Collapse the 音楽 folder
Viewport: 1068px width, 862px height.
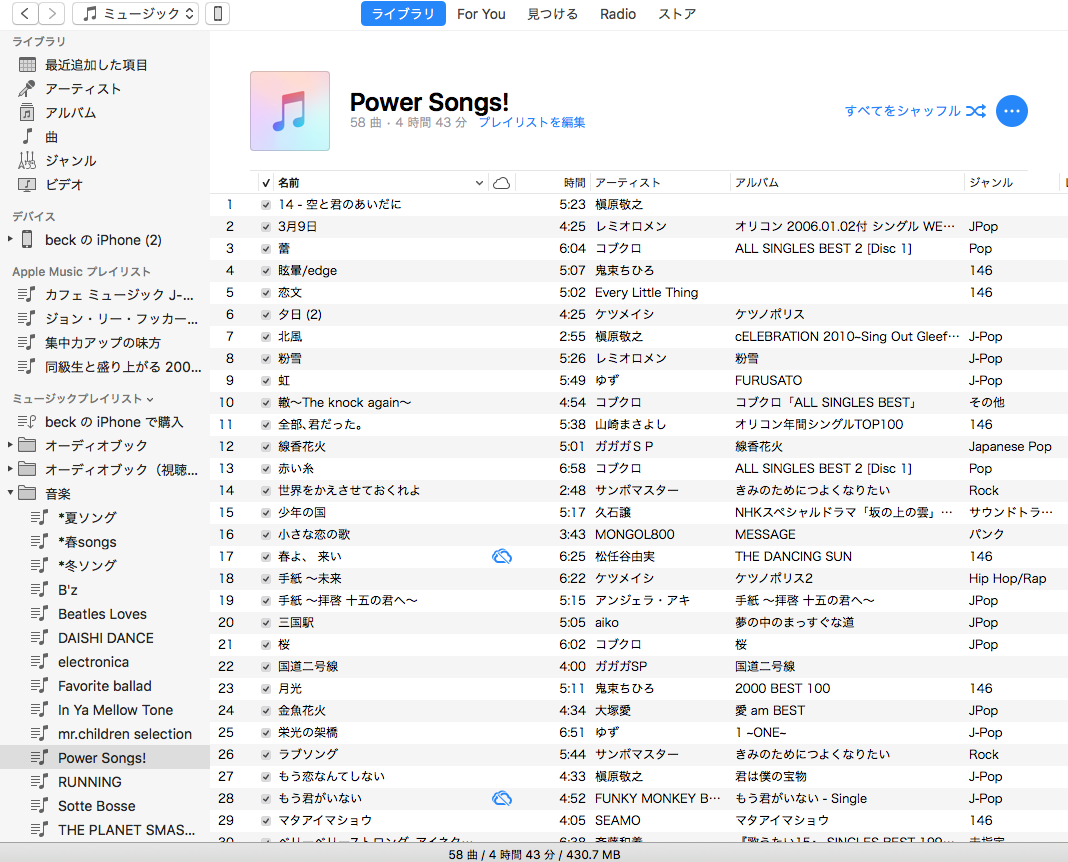(x=11, y=493)
